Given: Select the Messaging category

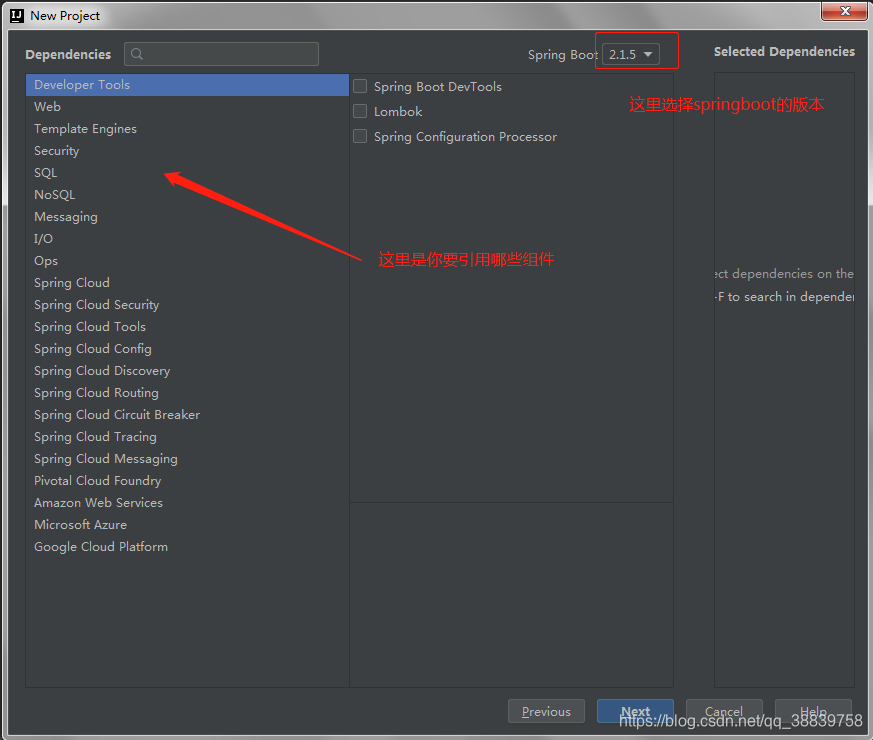Looking at the screenshot, I should pyautogui.click(x=187, y=217).
